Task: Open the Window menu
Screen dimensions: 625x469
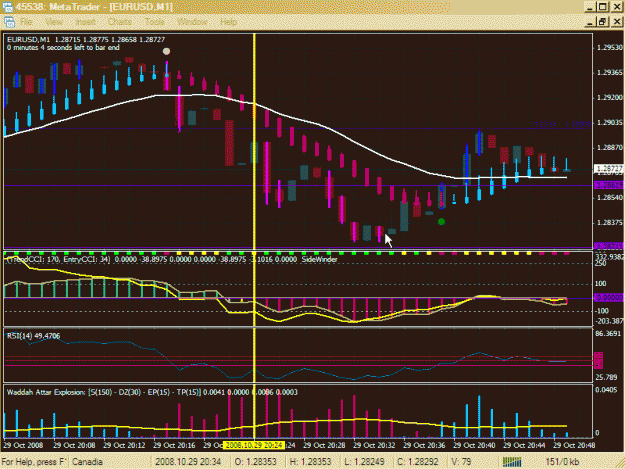Action: pos(192,22)
